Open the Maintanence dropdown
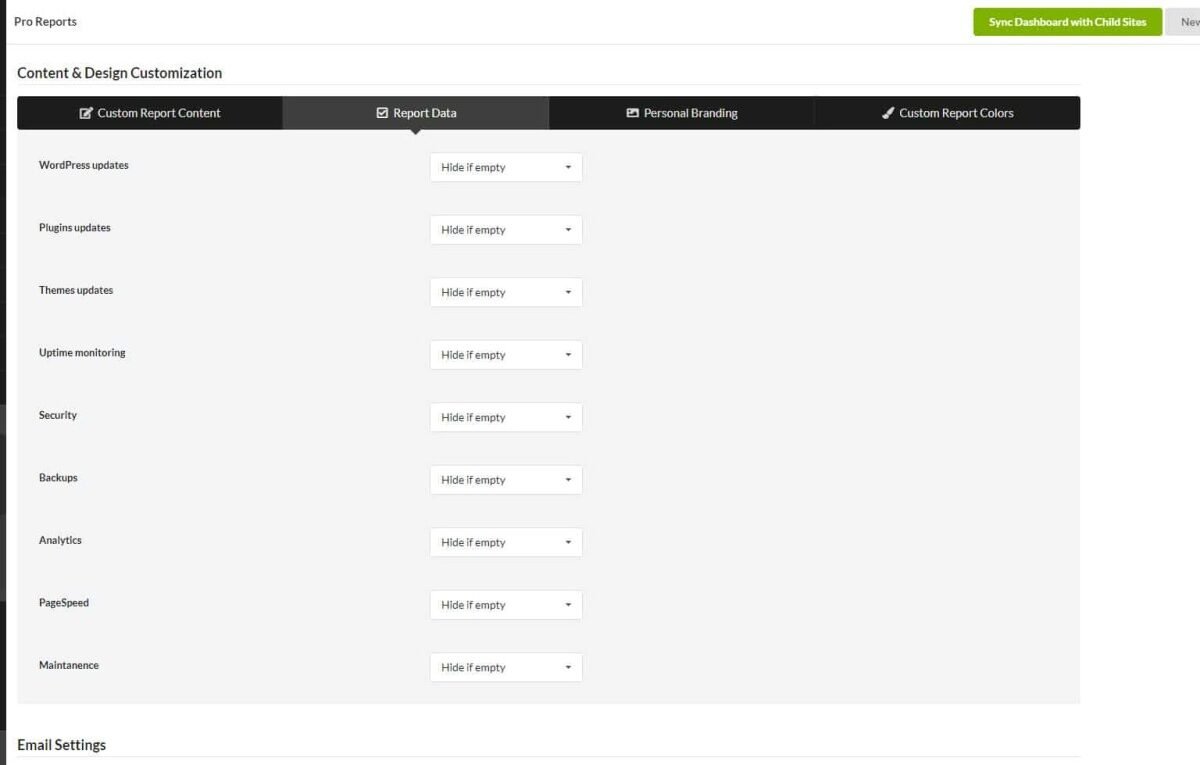The height and width of the screenshot is (765, 1200). 506,667
